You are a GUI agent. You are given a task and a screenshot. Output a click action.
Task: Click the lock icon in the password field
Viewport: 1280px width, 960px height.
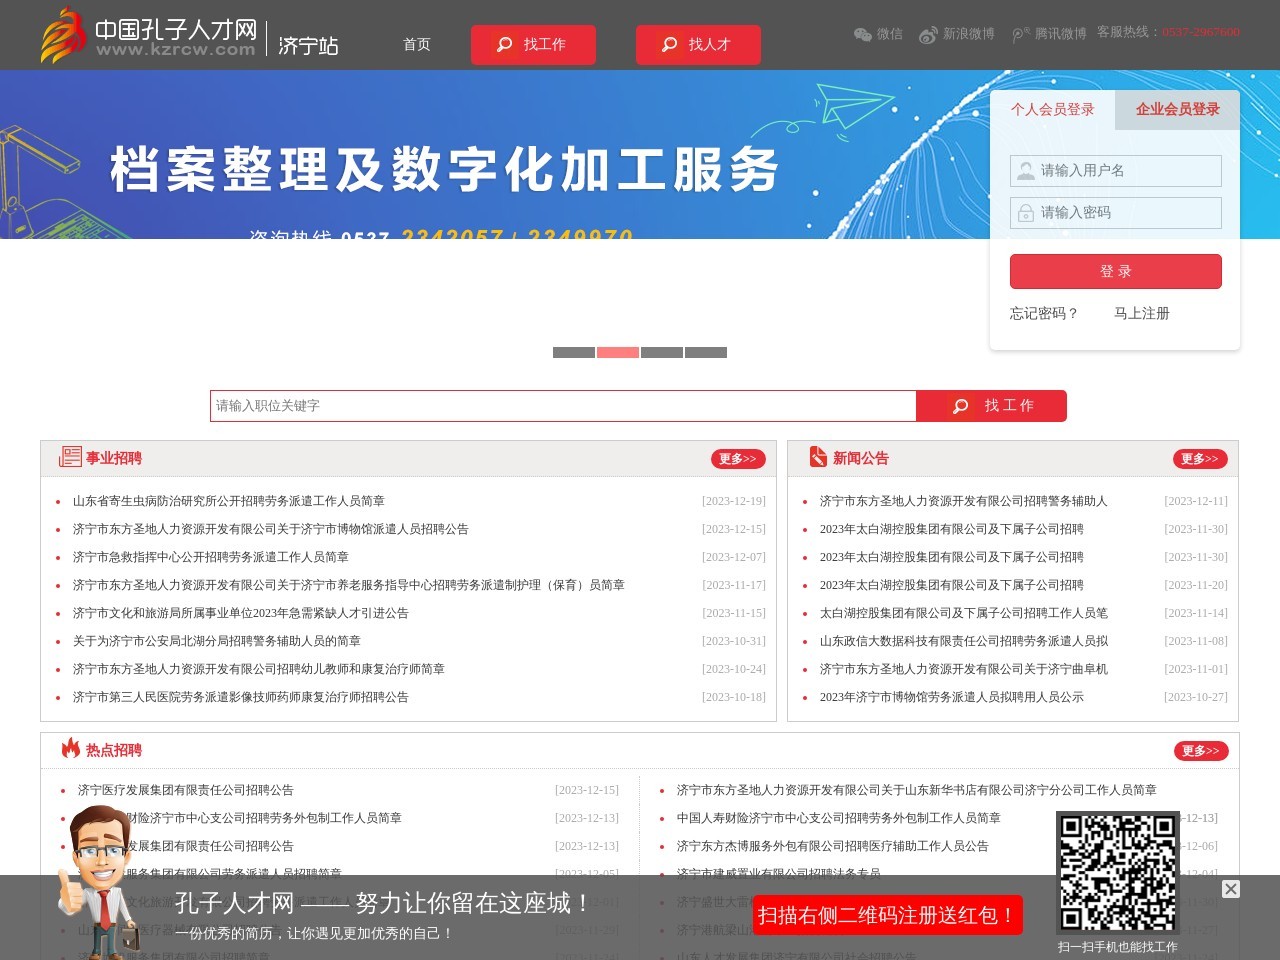1026,213
